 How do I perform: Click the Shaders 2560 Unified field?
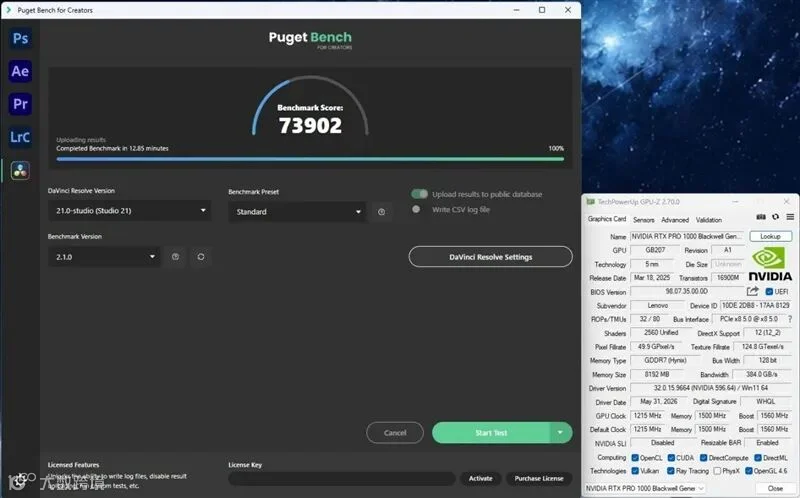click(661, 333)
